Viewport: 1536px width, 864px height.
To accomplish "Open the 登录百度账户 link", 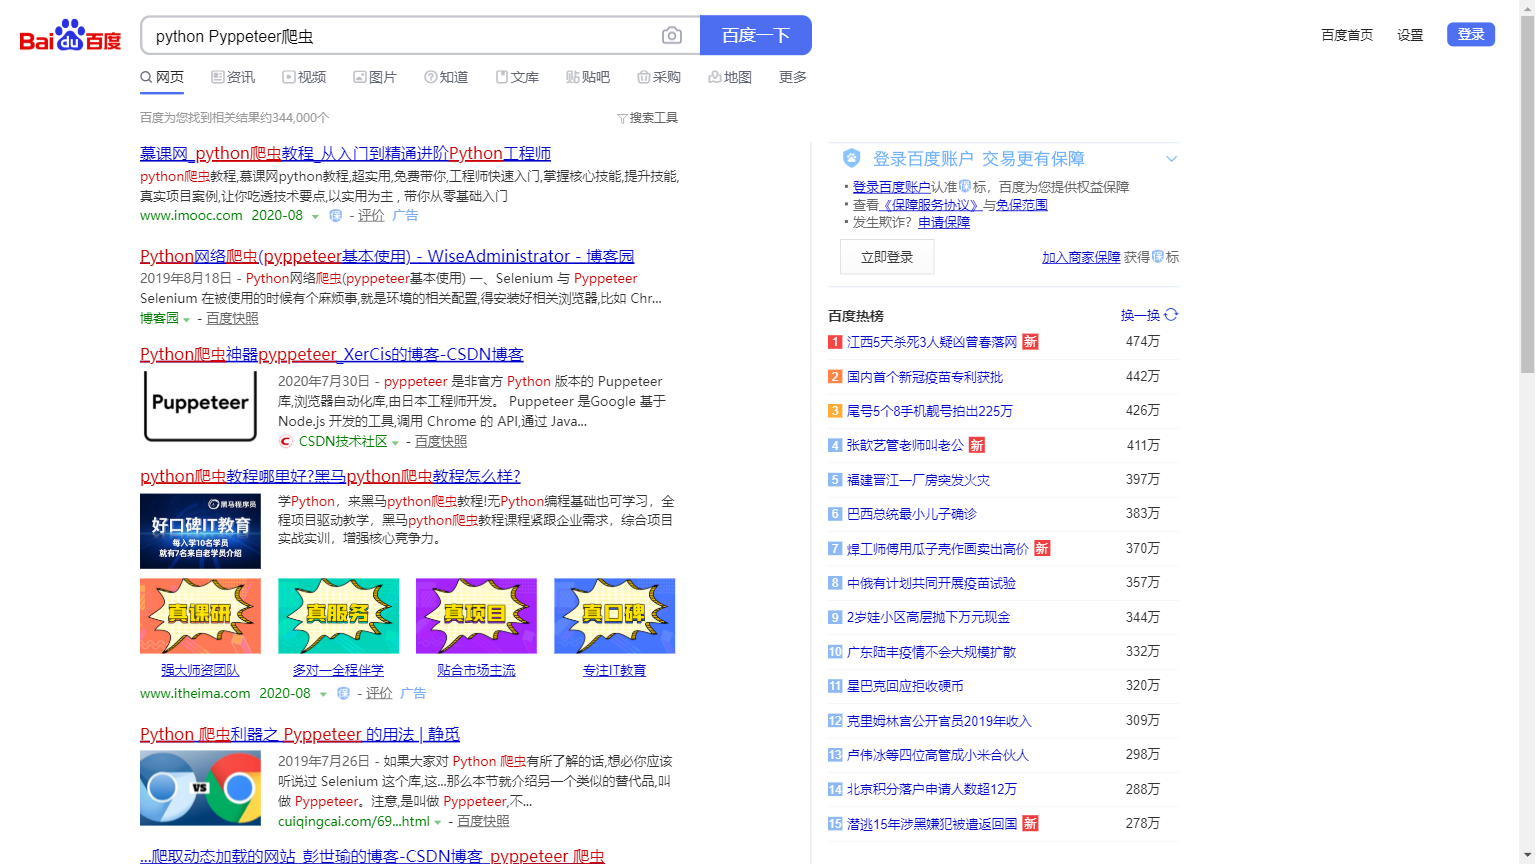I will pyautogui.click(x=891, y=187).
